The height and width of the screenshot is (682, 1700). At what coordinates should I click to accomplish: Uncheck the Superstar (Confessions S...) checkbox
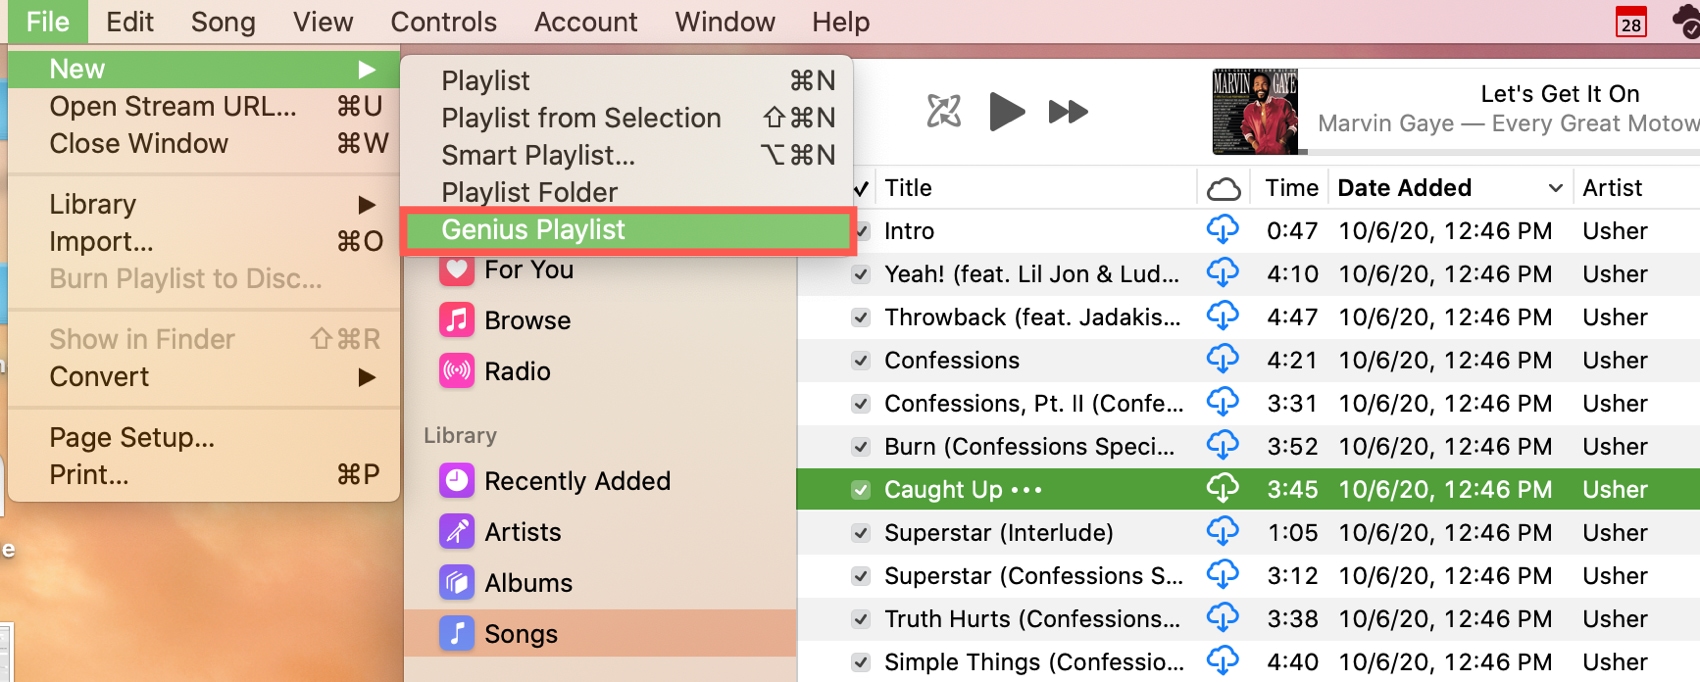[x=860, y=576]
